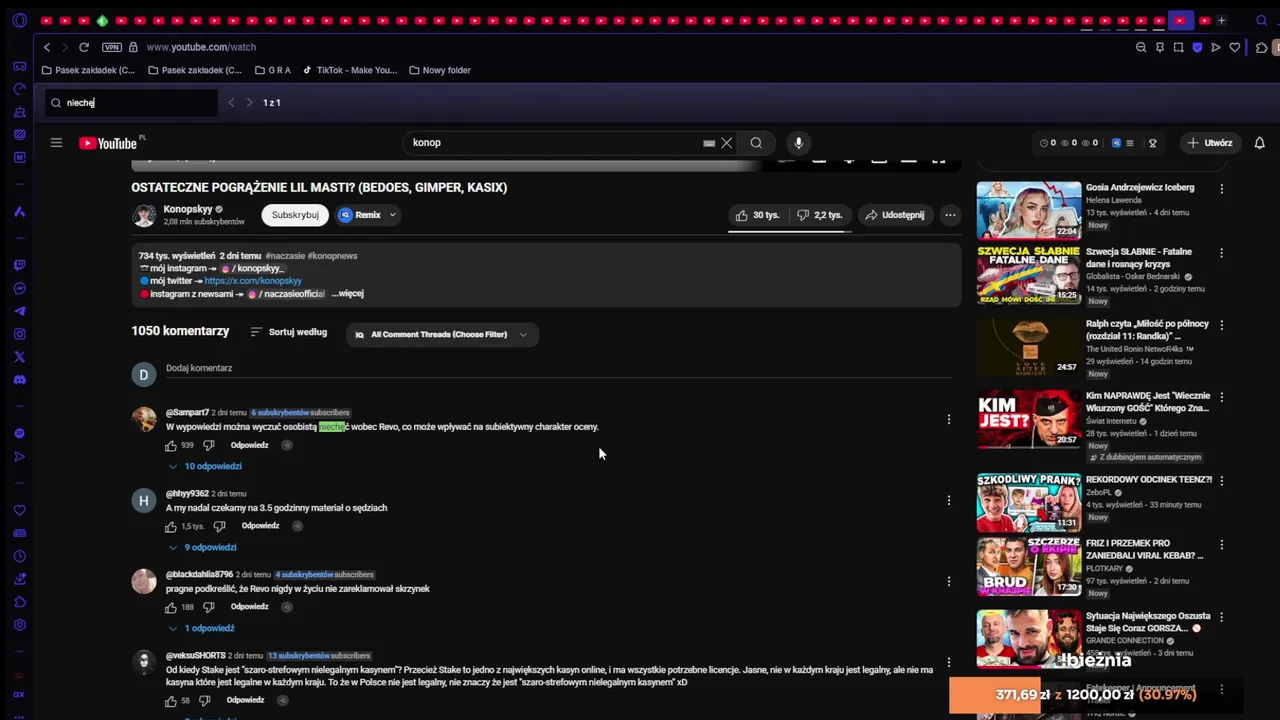Image resolution: width=1280 pixels, height=720 pixels.
Task: Open a new browser tab with plus
Action: [x=1221, y=20]
